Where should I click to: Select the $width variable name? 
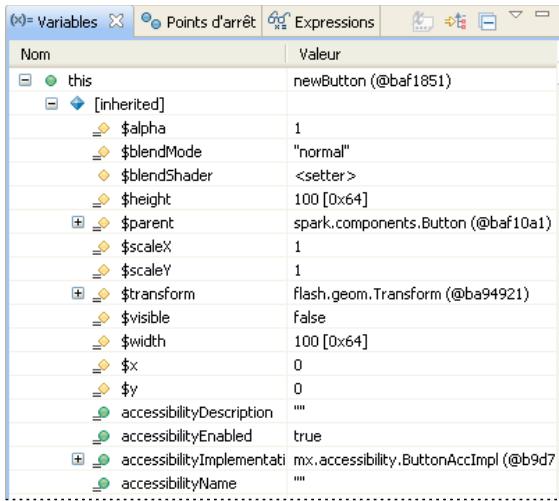[143, 341]
